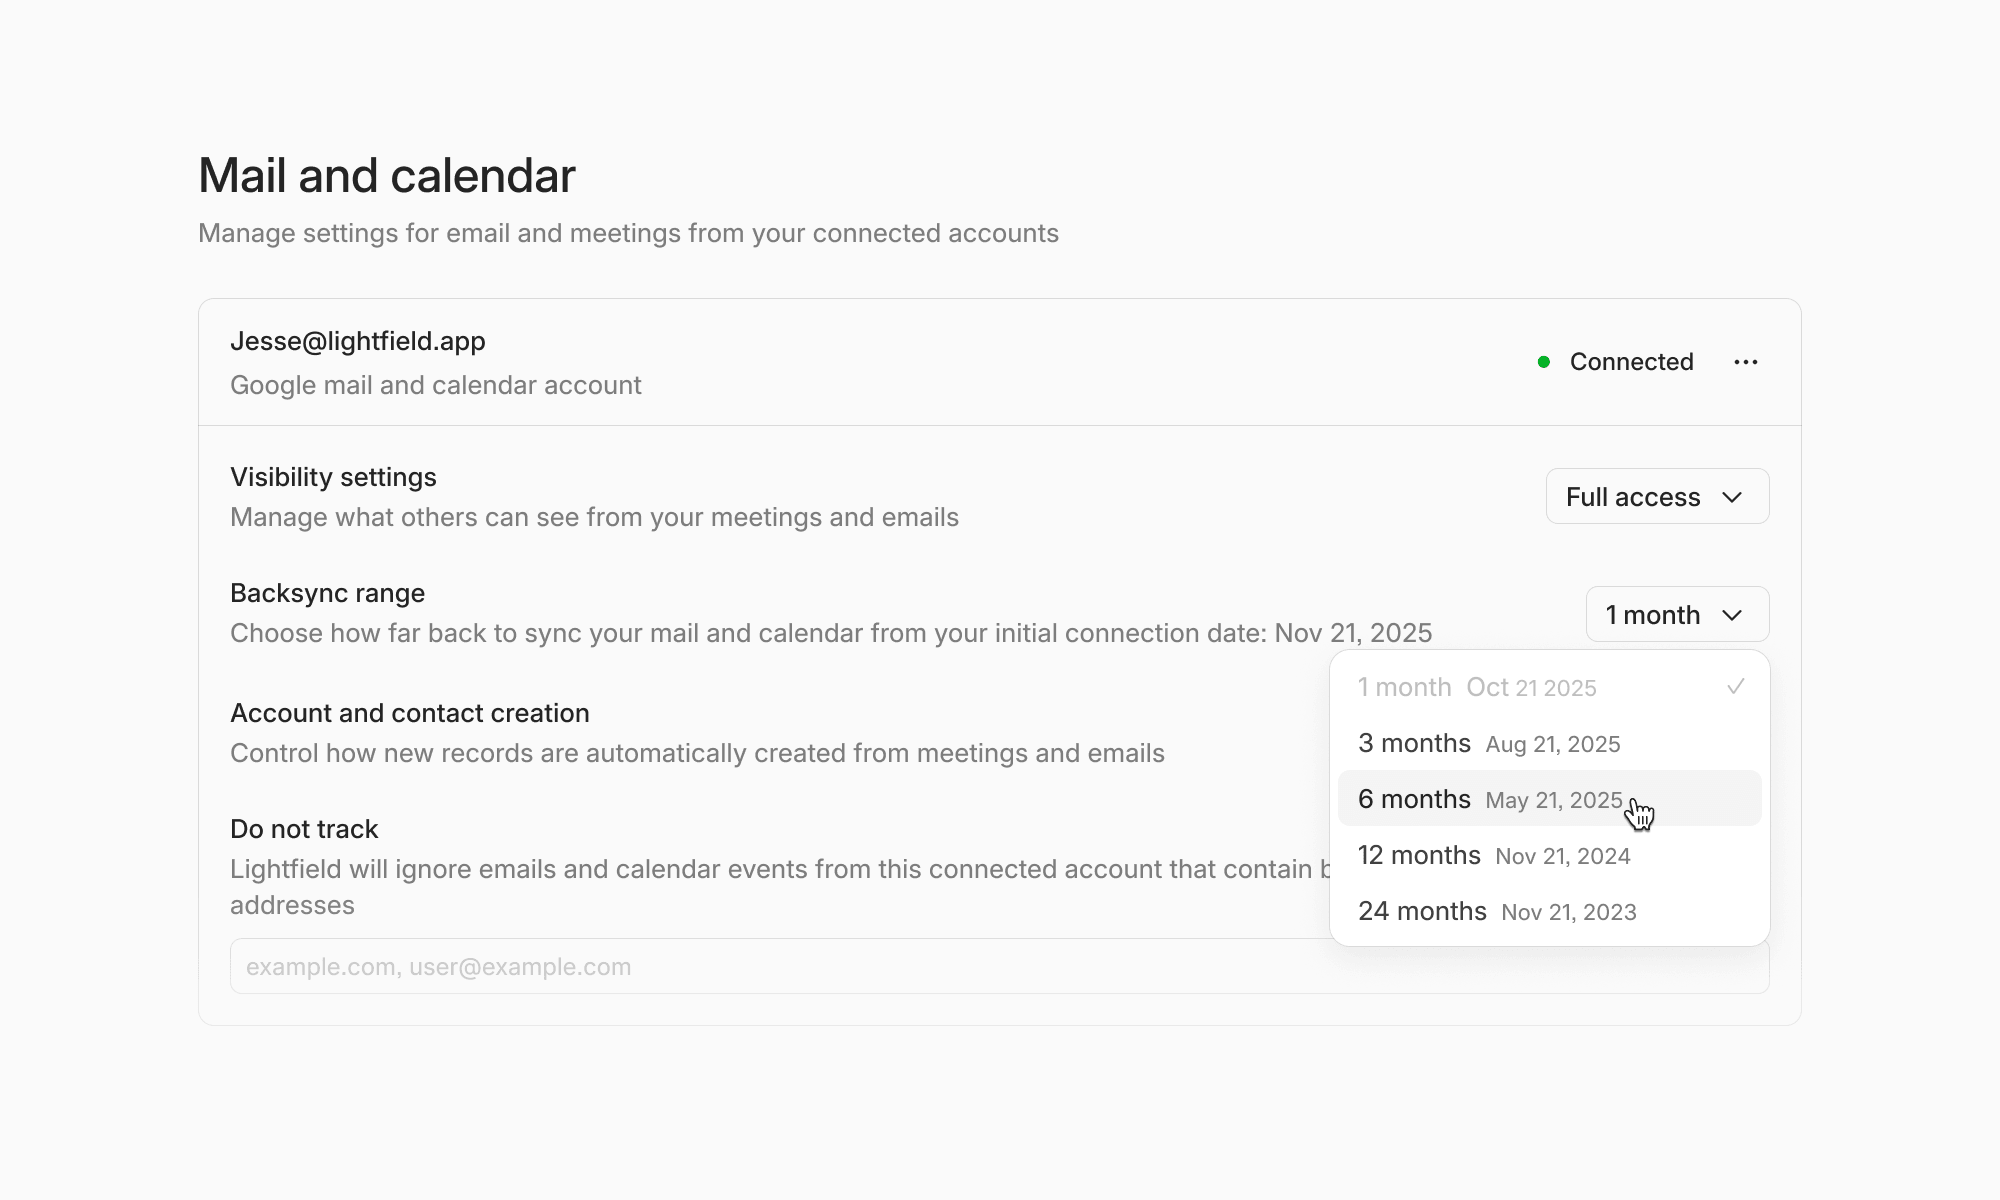Click the Jesse@lightfield.app account email
Image resolution: width=2000 pixels, height=1200 pixels.
coord(358,341)
